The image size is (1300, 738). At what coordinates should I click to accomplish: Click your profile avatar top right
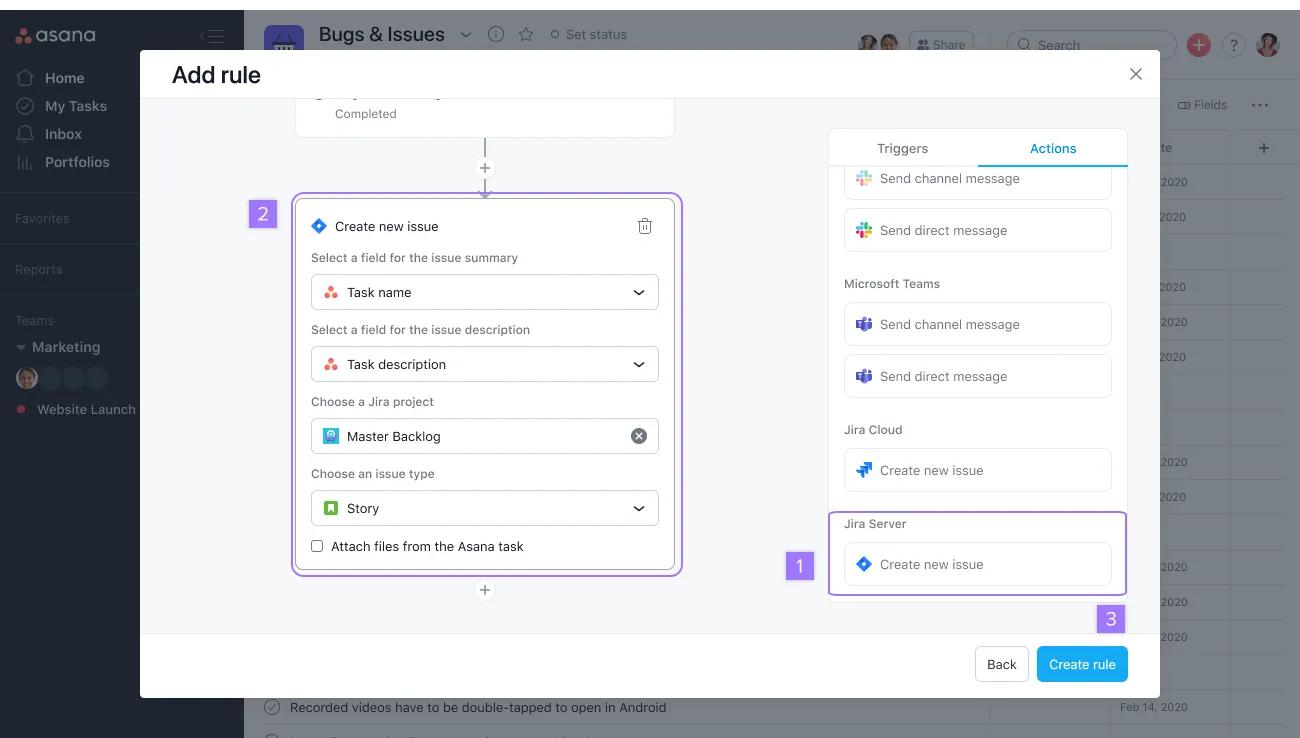1267,44
